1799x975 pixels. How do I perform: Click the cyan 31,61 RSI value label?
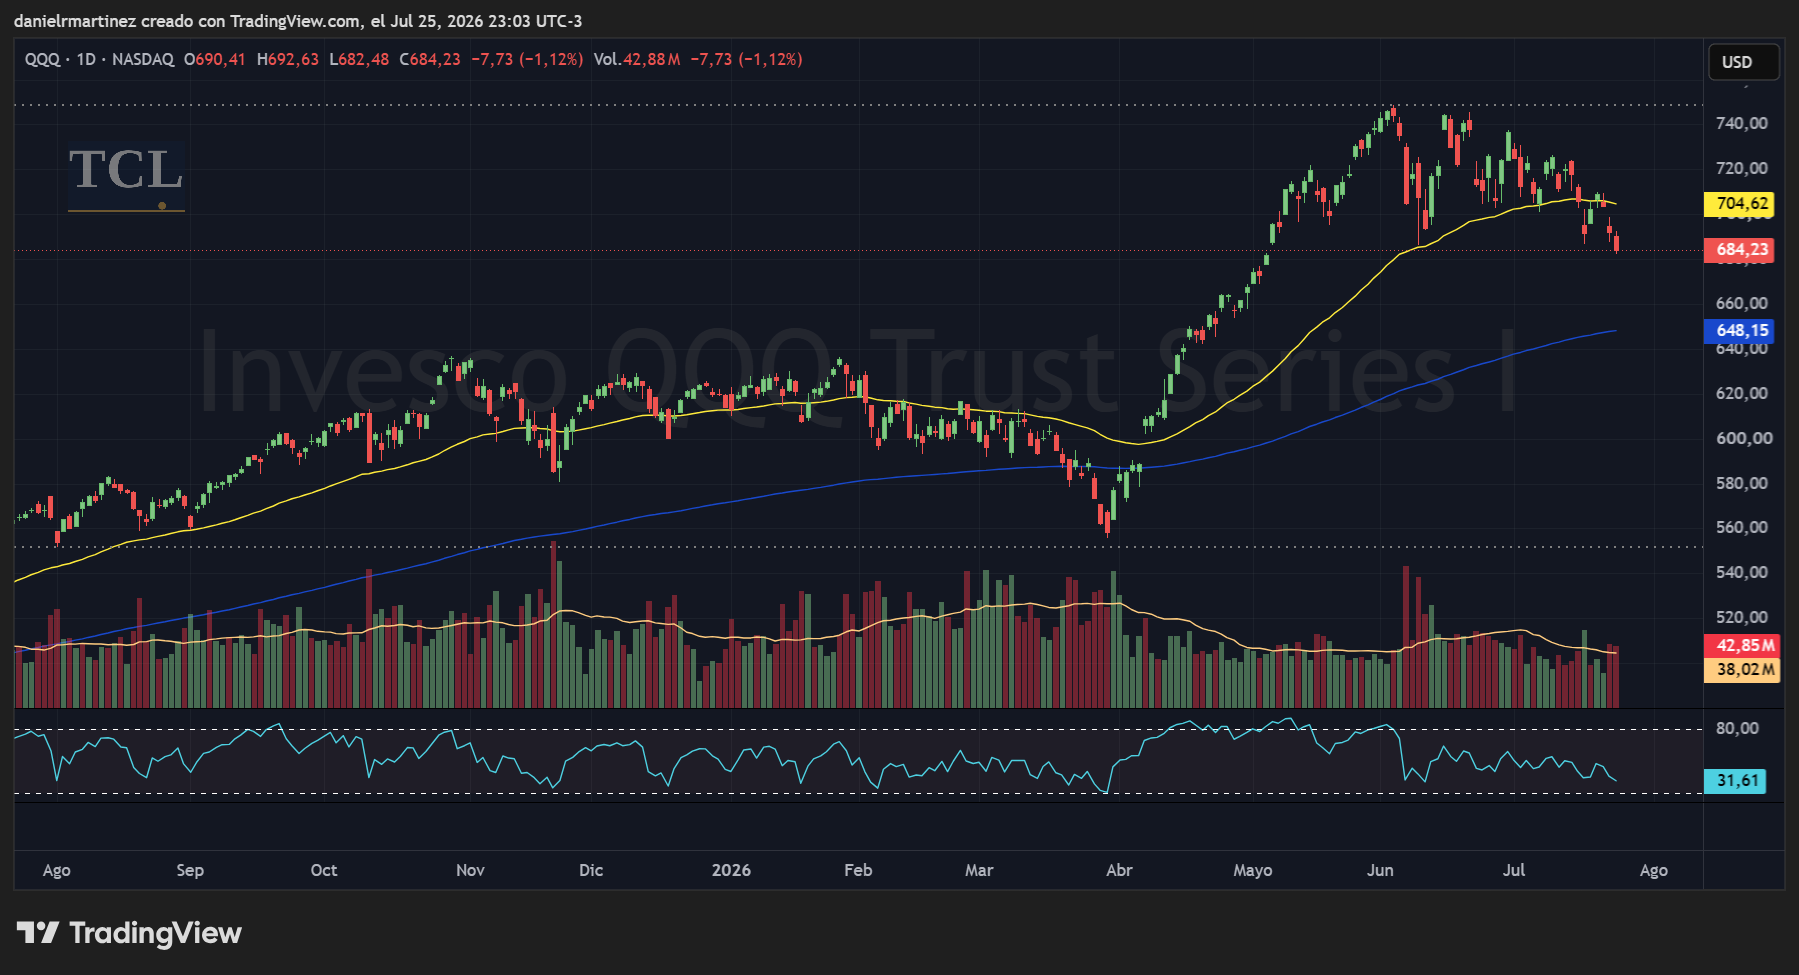coord(1735,781)
